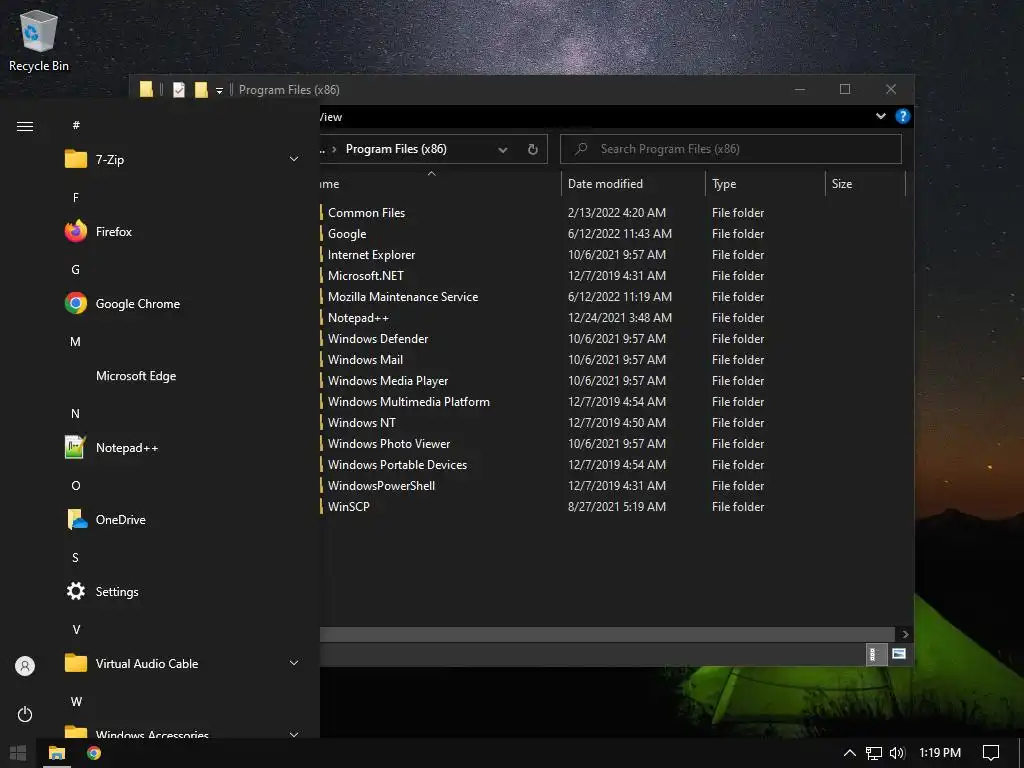1024x768 pixels.
Task: Switch to large icons view in status bar
Action: 899,654
